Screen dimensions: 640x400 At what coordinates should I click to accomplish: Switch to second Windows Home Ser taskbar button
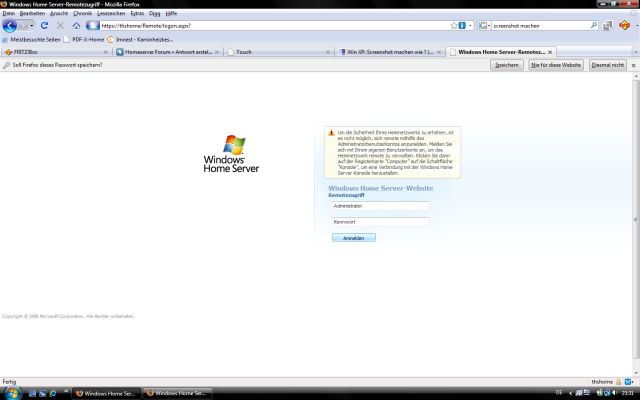point(178,393)
